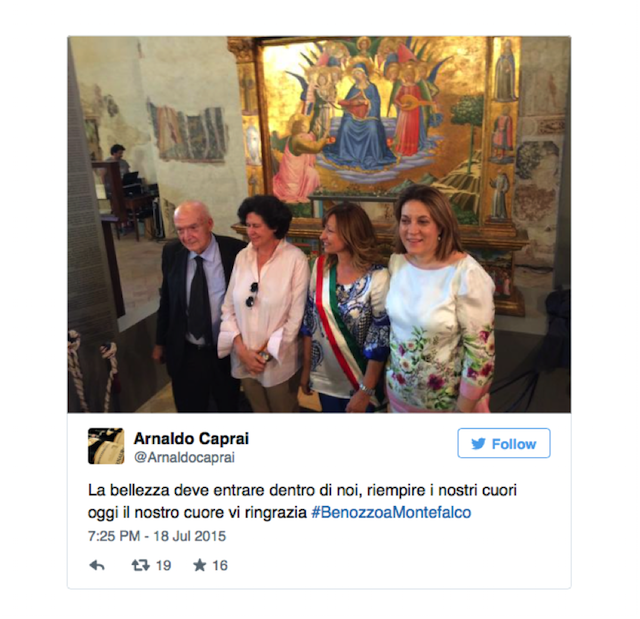Image resolution: width=640 pixels, height=619 pixels.
Task: Open the @Arnaldocaprai handle link
Action: click(184, 457)
